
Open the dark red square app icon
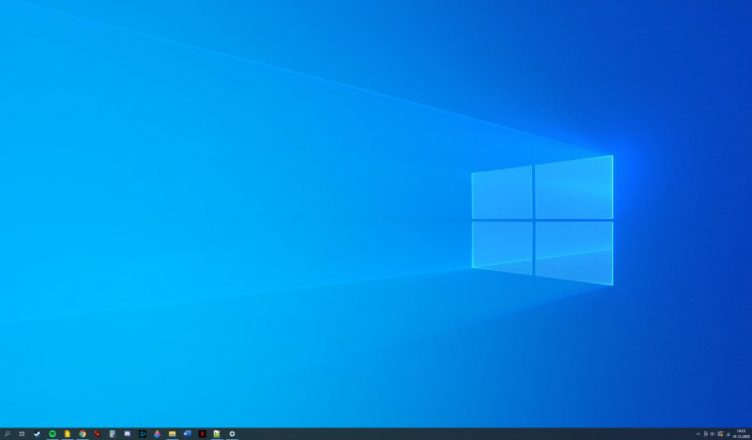pyautogui.click(x=202, y=434)
